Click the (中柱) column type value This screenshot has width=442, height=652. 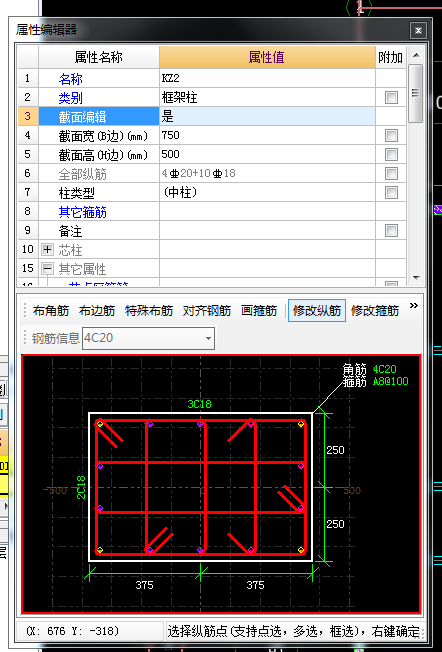coord(267,193)
